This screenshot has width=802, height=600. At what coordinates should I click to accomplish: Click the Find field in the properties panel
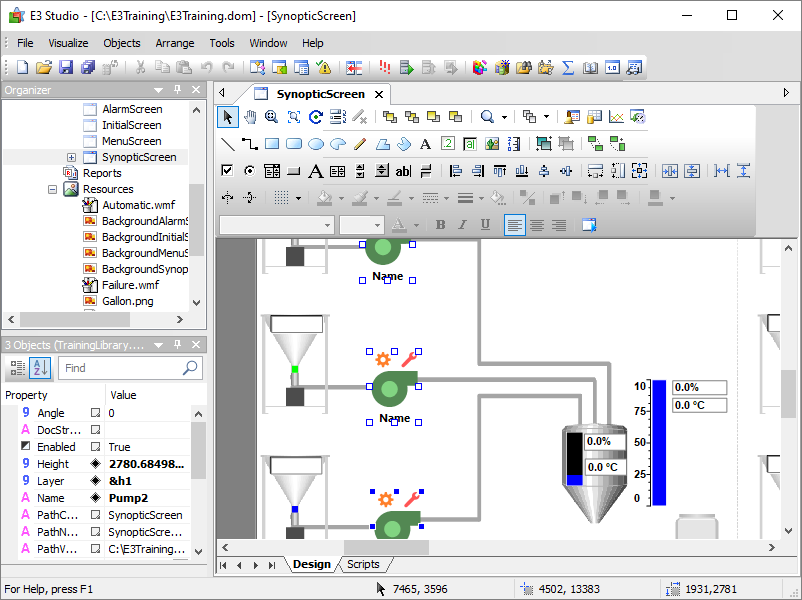pyautogui.click(x=120, y=368)
